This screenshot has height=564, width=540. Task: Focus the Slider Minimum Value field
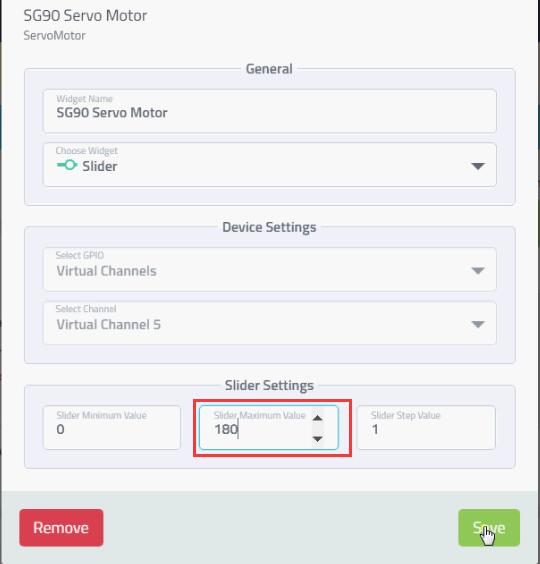click(x=112, y=428)
